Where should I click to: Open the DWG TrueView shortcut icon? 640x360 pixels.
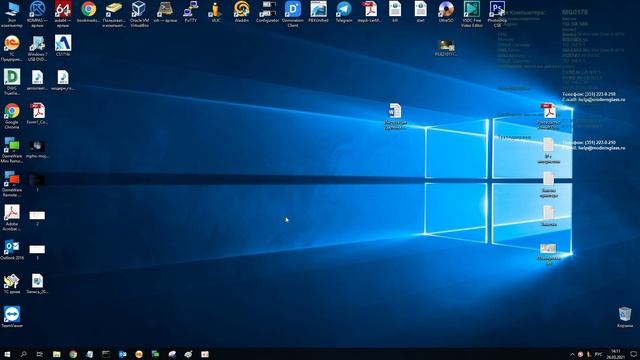point(12,82)
